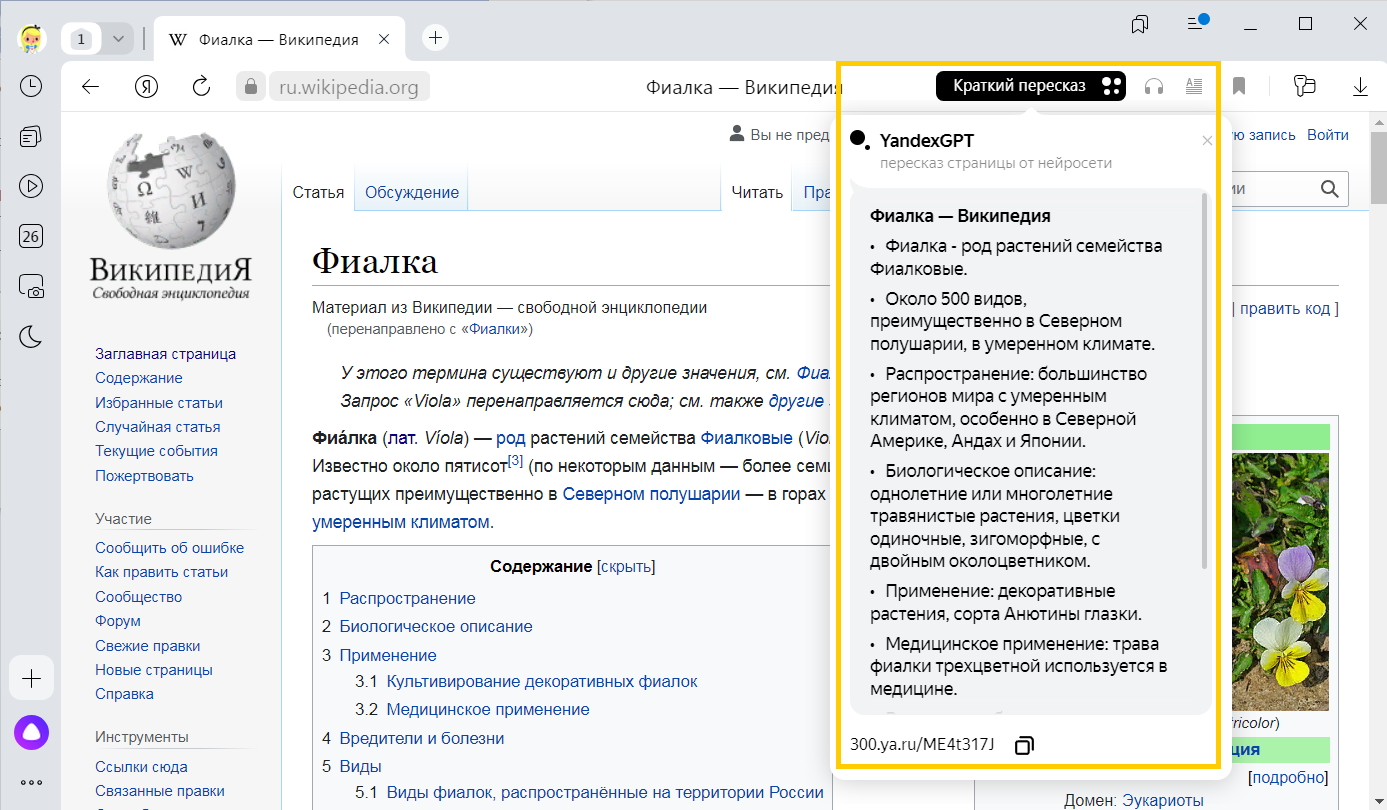Click править код link
This screenshot has width=1387, height=810.
click(1285, 308)
